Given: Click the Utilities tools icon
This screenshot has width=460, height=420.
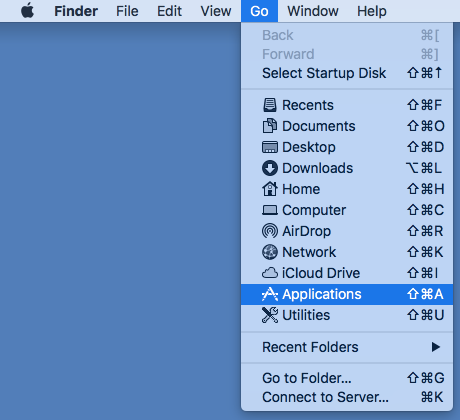Looking at the screenshot, I should click(270, 315).
